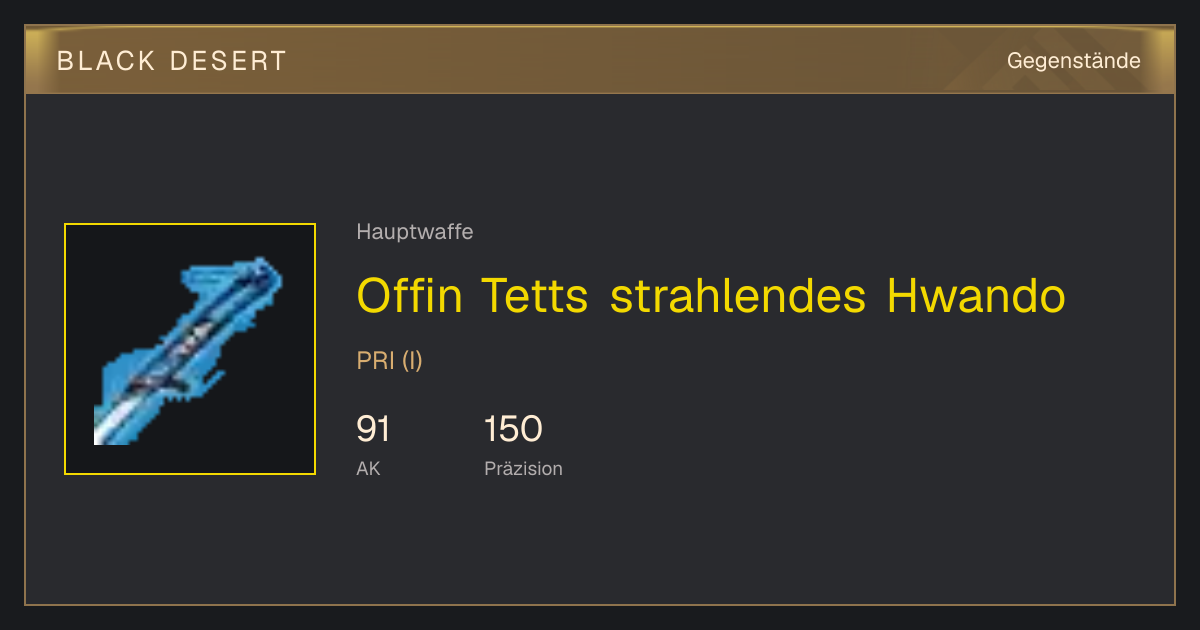1200x630 pixels.
Task: Click the 91 attack value
Action: [373, 429]
